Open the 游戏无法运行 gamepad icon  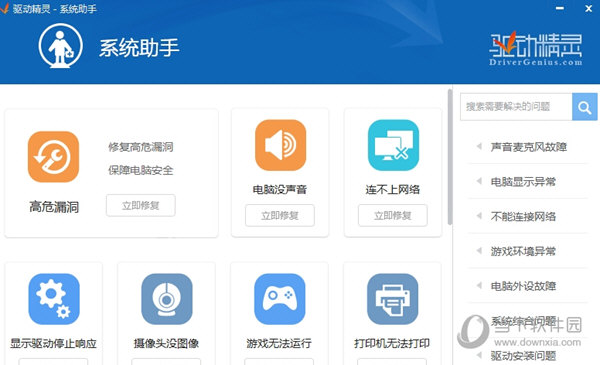[280, 299]
